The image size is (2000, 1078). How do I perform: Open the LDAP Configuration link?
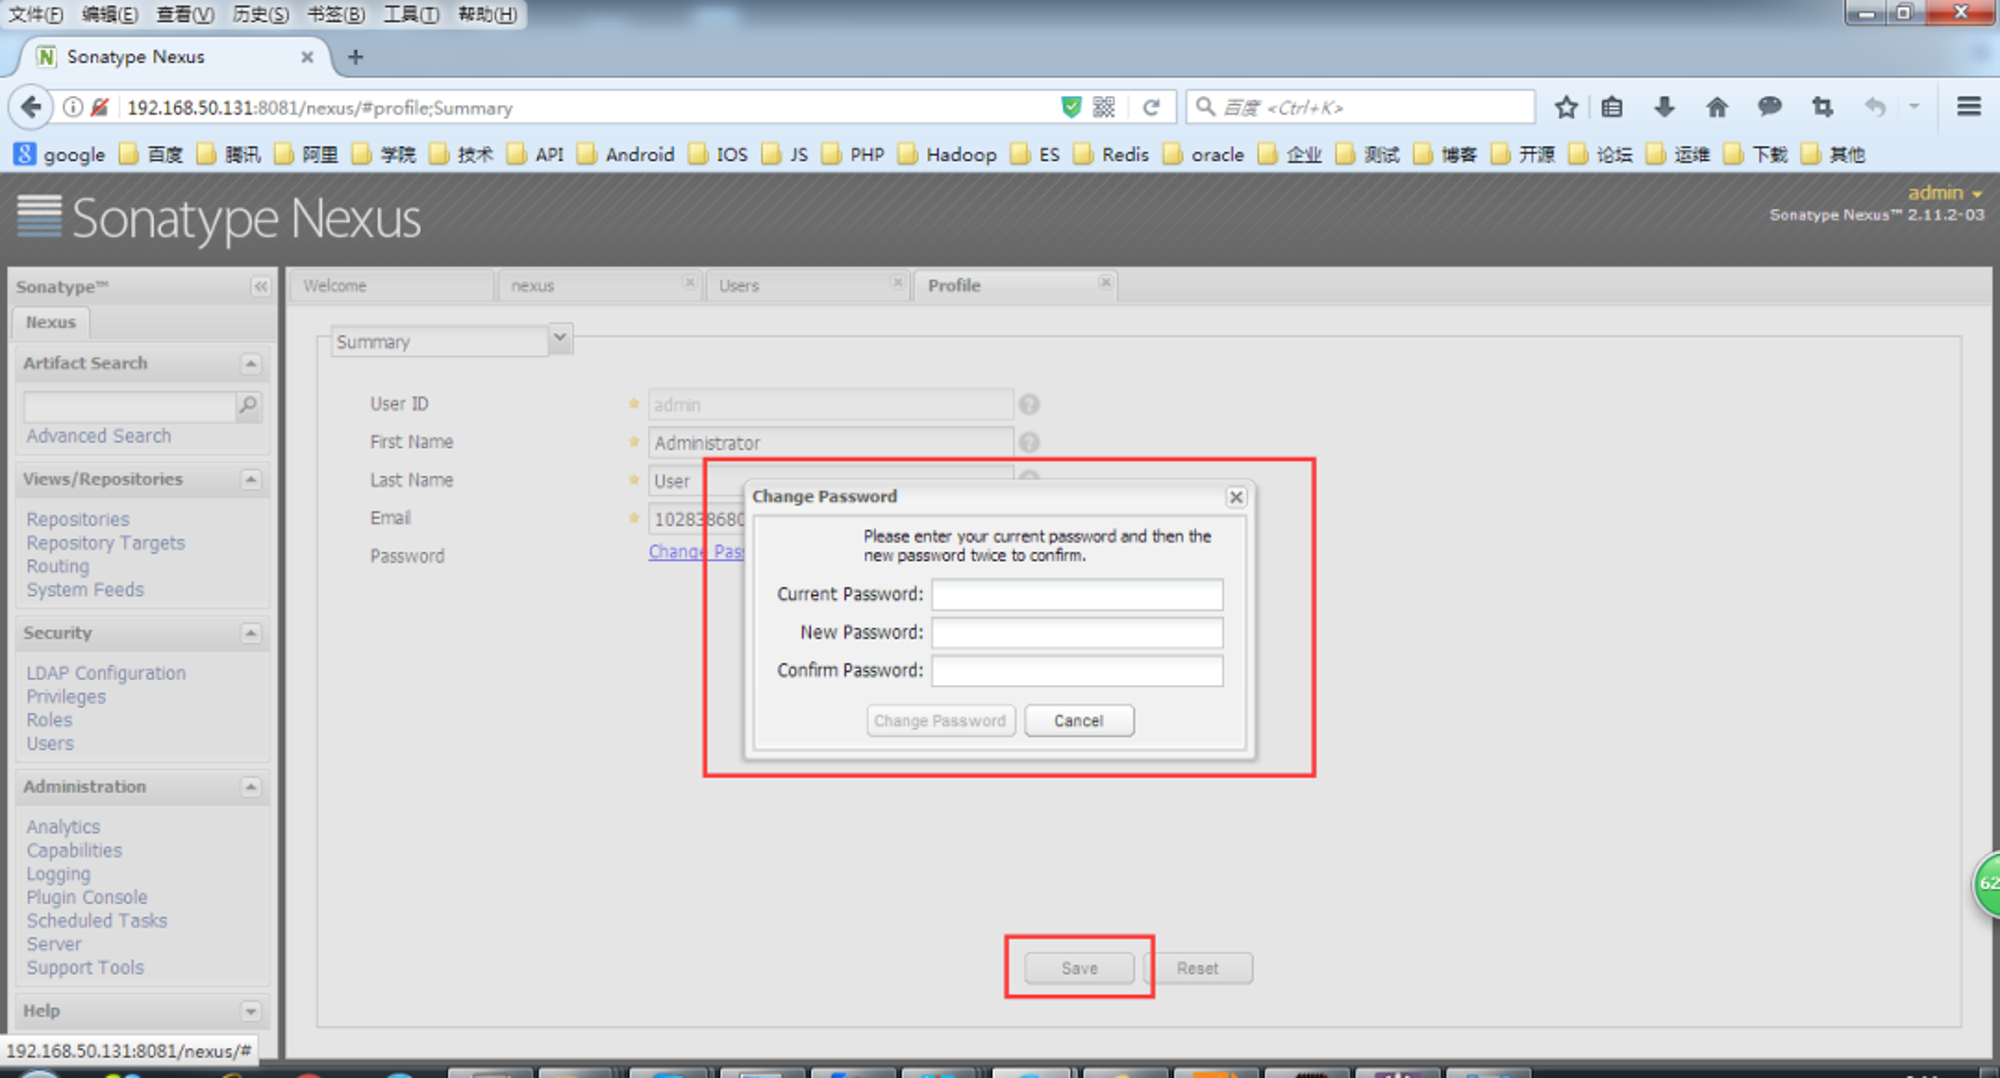(106, 673)
